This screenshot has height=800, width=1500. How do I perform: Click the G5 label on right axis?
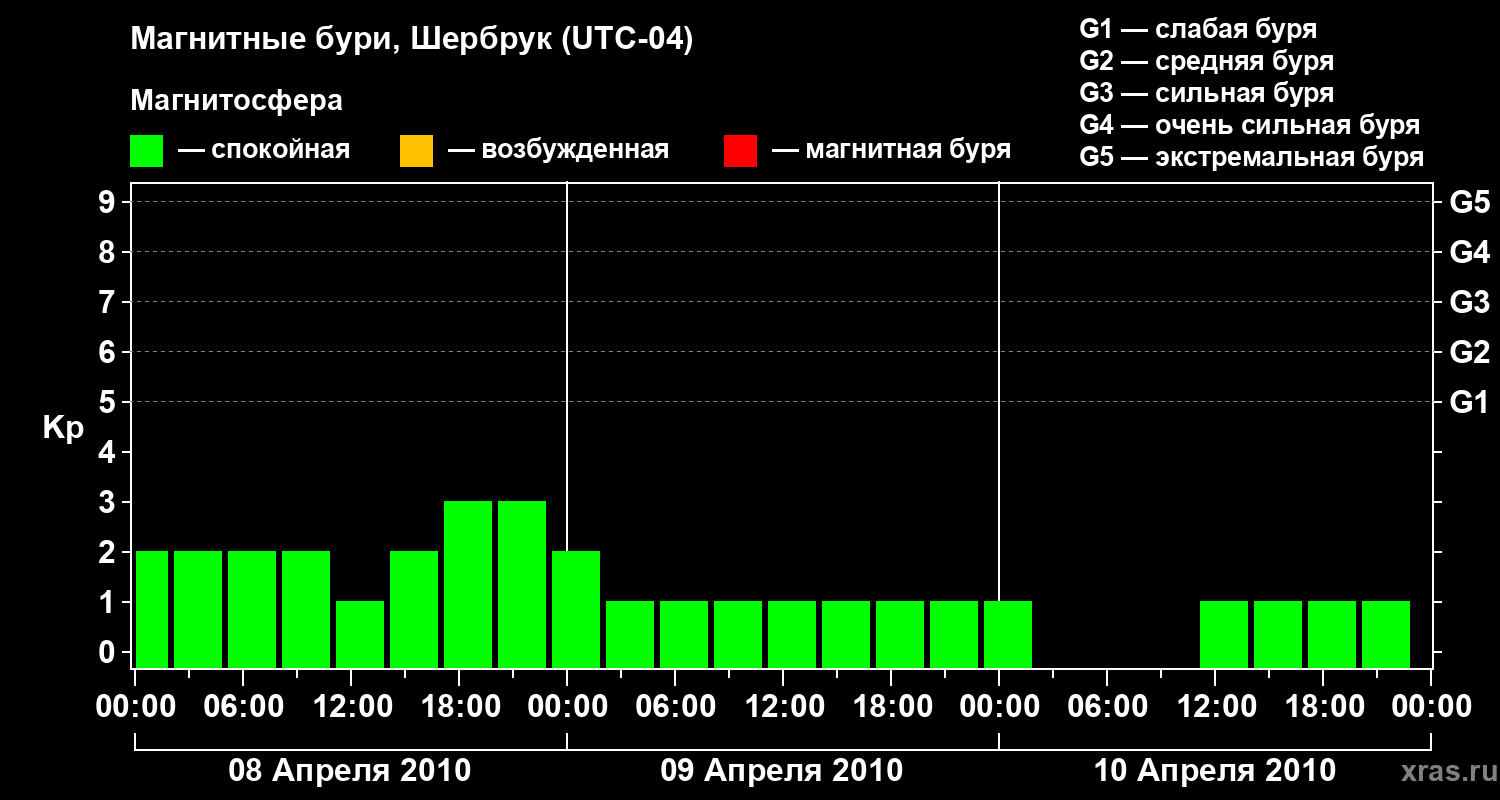tap(1470, 202)
